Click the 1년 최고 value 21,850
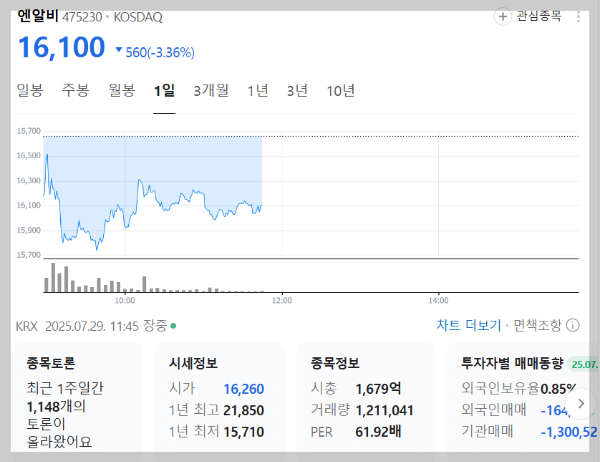600x462 pixels. point(244,411)
